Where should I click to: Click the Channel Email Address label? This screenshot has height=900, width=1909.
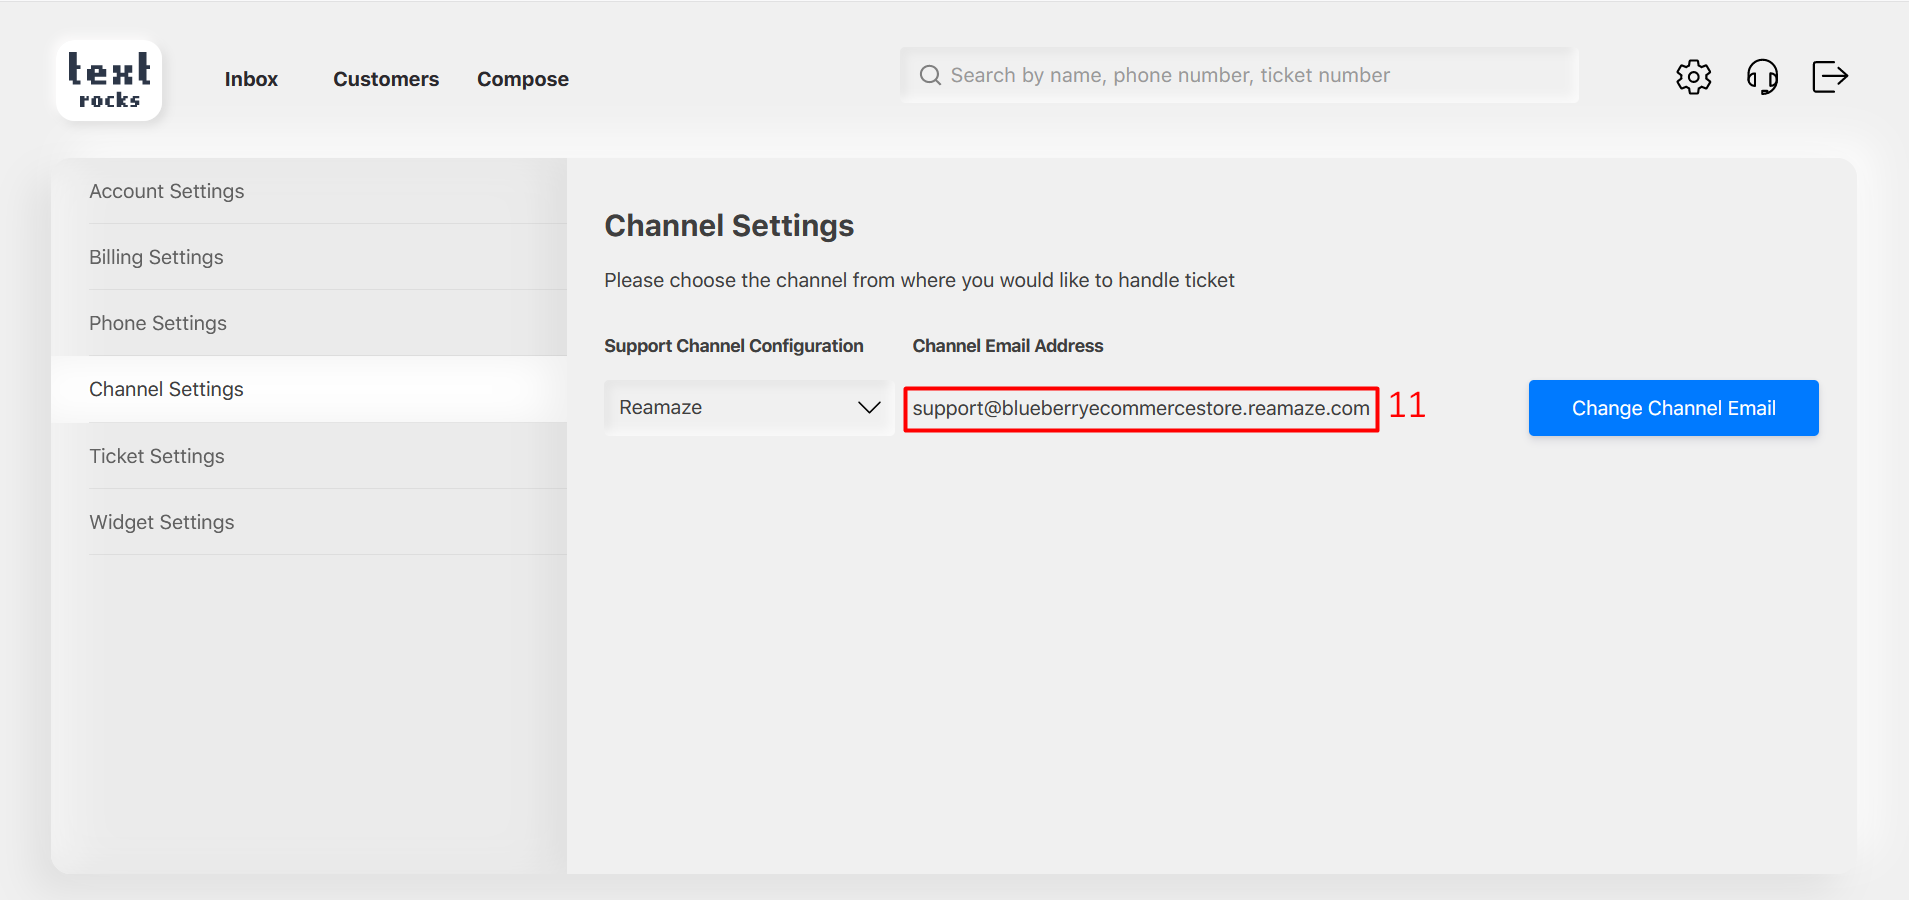(1007, 346)
